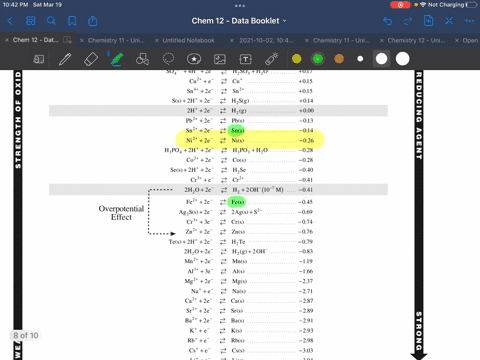
Task: Select the Chem 12 - Dat tab
Action: pos(35,40)
